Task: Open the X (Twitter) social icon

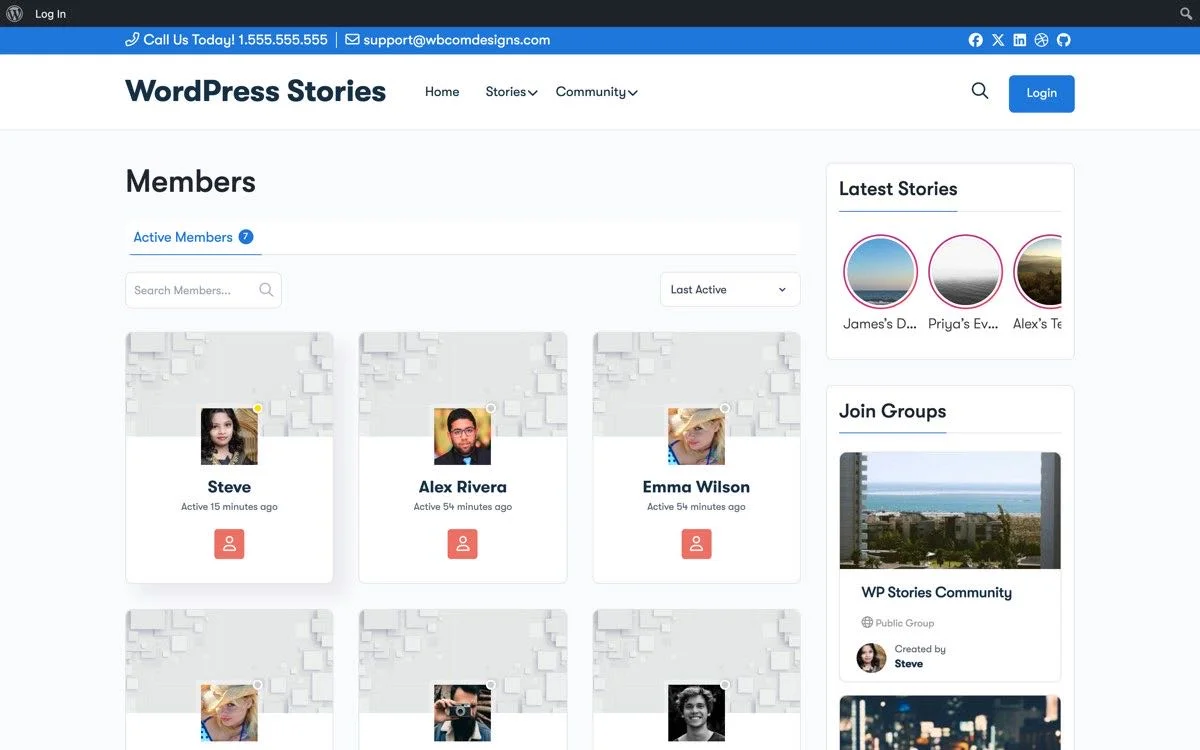Action: pos(997,40)
